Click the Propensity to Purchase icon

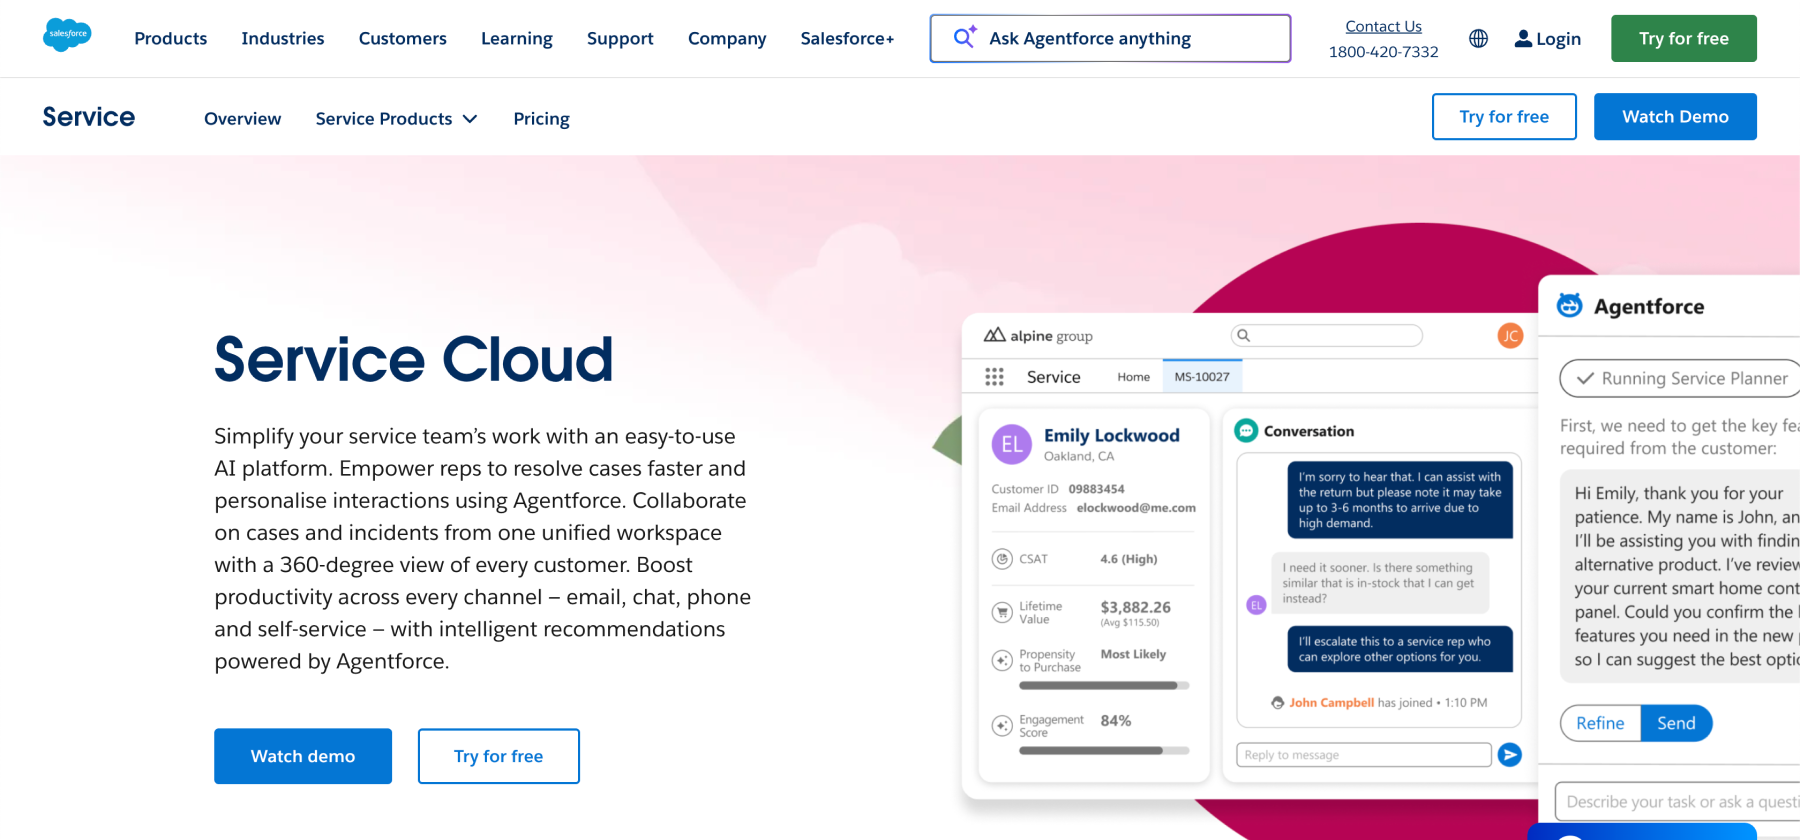coord(1002,660)
